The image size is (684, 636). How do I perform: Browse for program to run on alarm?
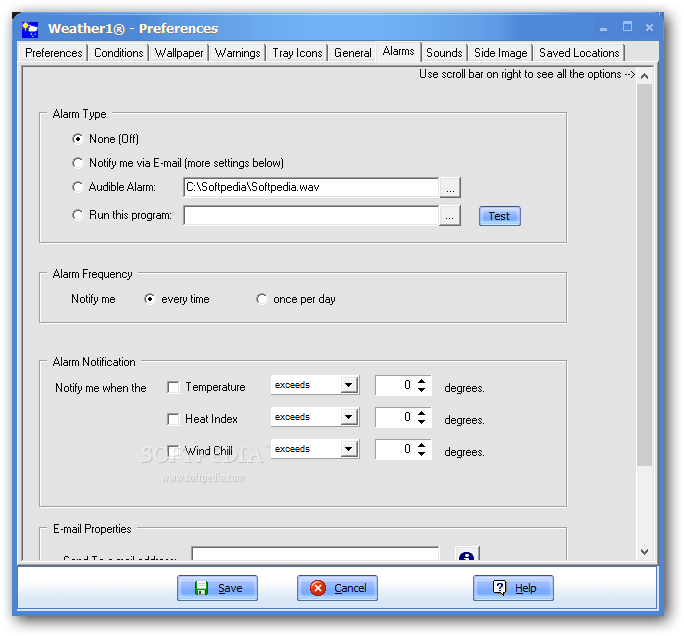[x=450, y=216]
